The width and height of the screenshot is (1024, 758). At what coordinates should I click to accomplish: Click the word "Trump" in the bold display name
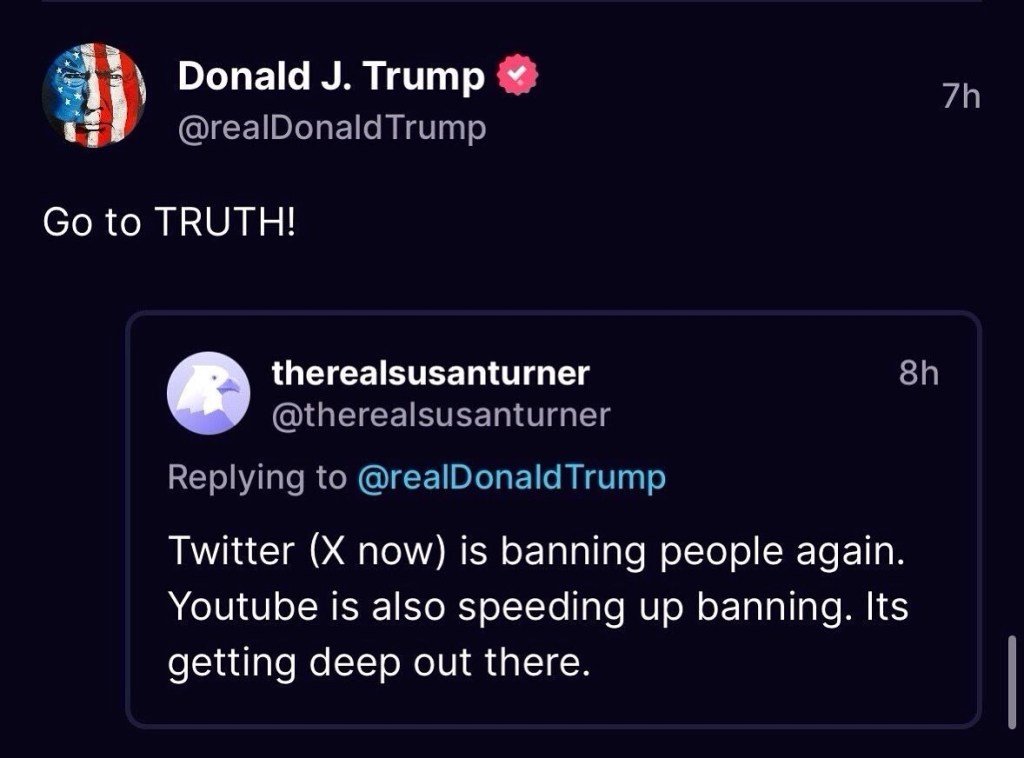(436, 77)
